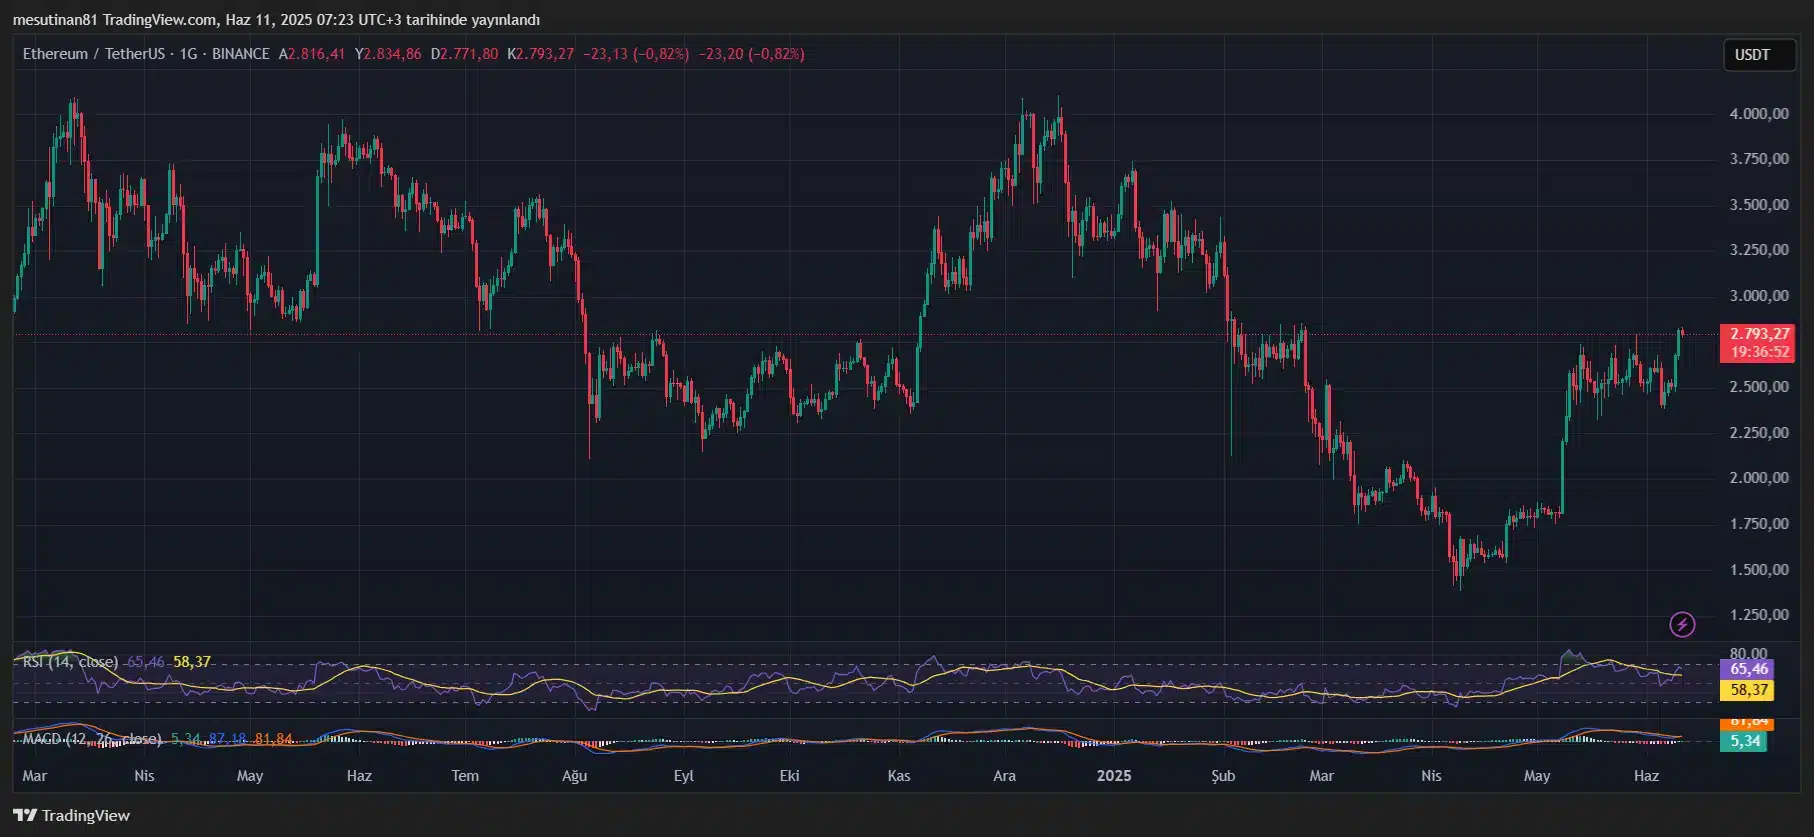Click the Şub month label on time axis
The width and height of the screenshot is (1814, 837).
tap(1223, 776)
